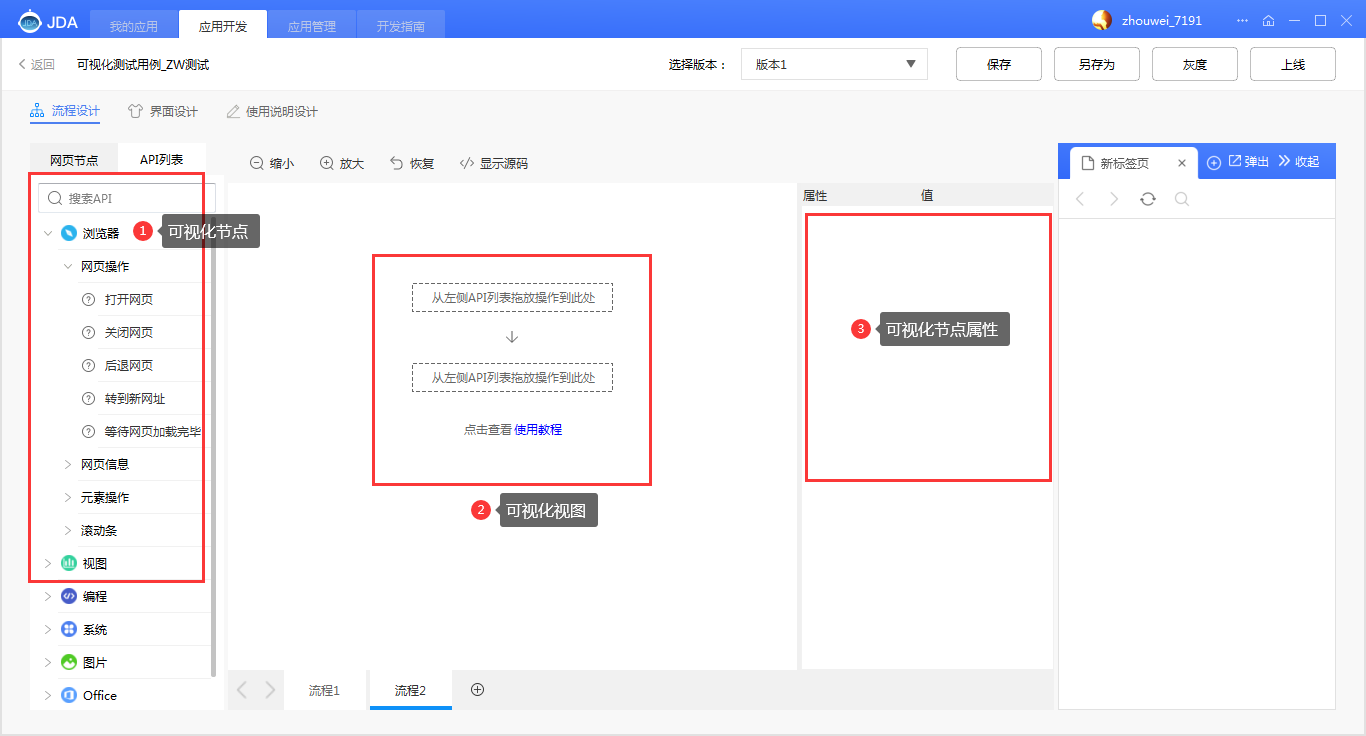Image resolution: width=1366 pixels, height=736 pixels.
Task: Click the first drop placeholder box
Action: 512,297
